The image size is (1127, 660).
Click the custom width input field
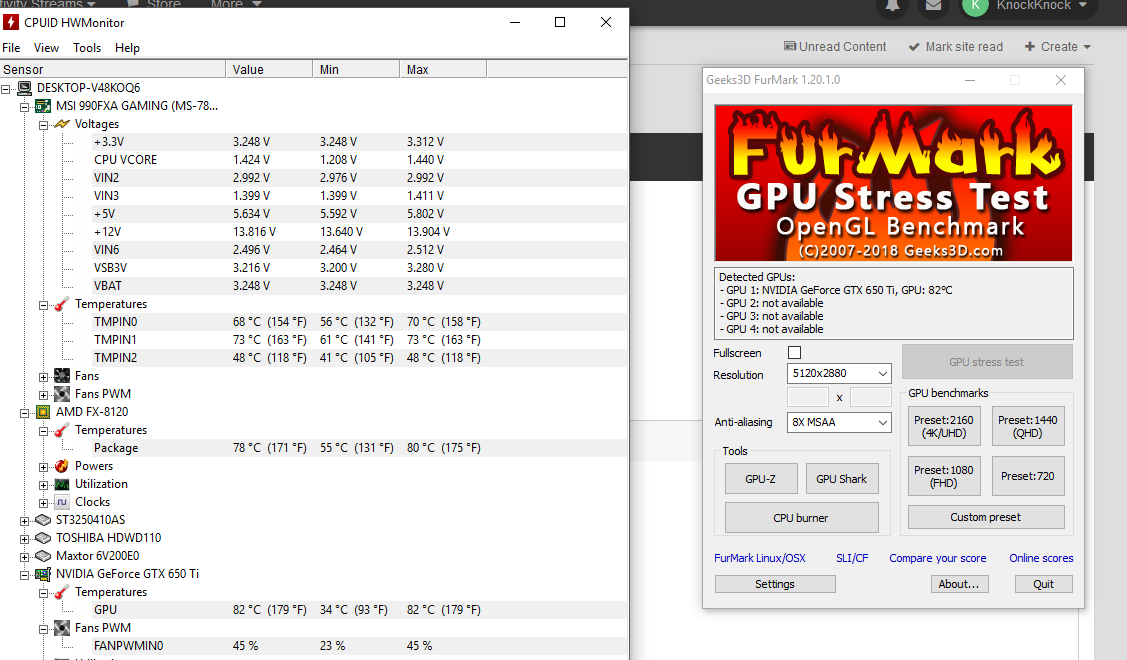click(808, 397)
